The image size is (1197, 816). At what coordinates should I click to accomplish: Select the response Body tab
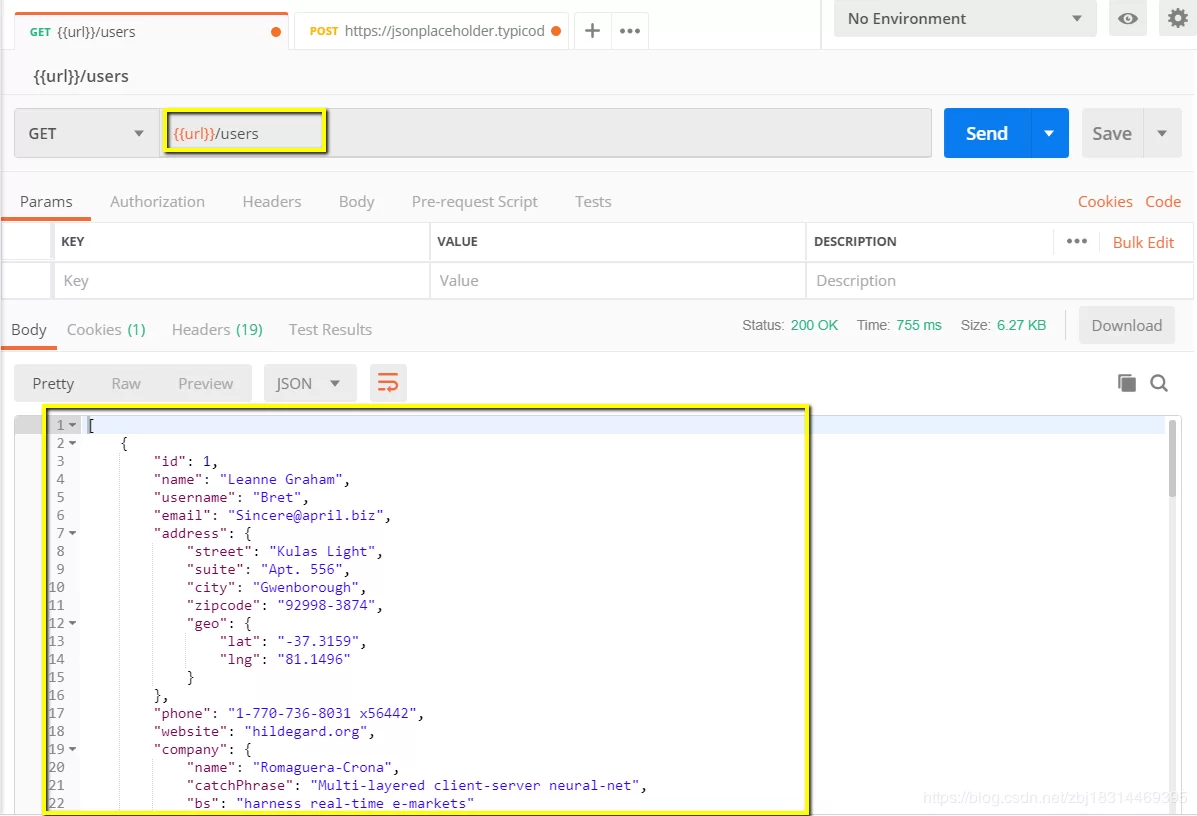(x=29, y=330)
